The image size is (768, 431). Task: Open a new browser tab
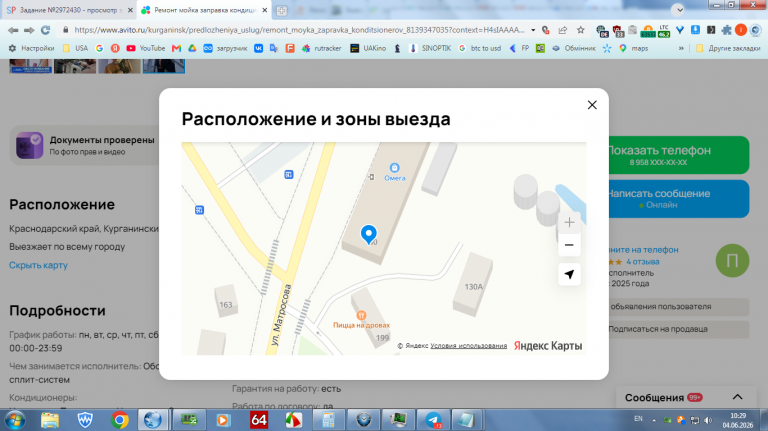[282, 10]
